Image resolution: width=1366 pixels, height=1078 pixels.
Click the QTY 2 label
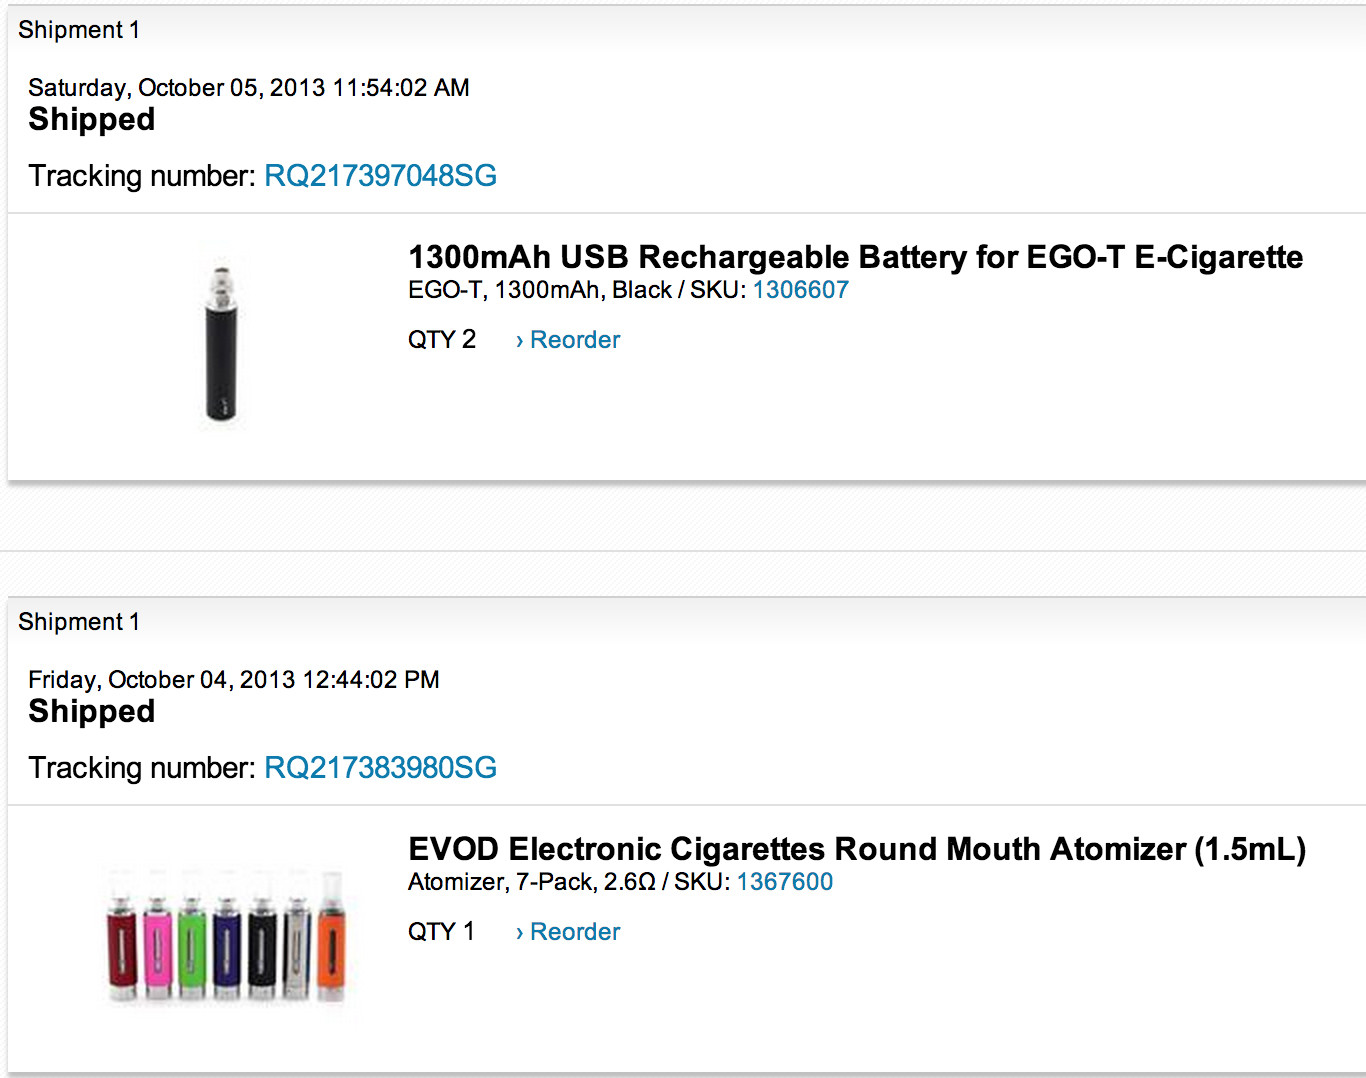(x=441, y=340)
